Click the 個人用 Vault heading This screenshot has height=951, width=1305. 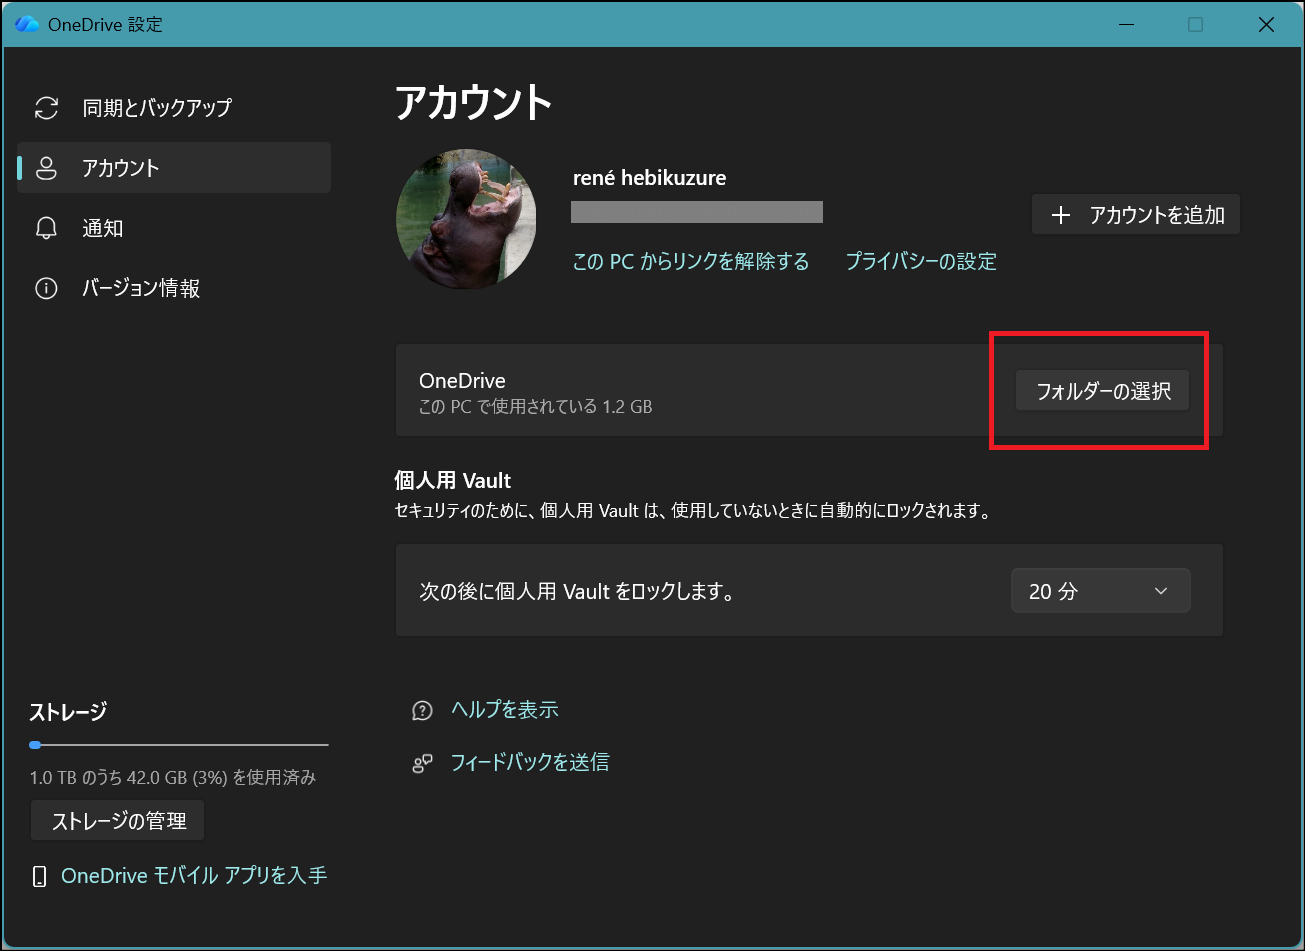453,481
